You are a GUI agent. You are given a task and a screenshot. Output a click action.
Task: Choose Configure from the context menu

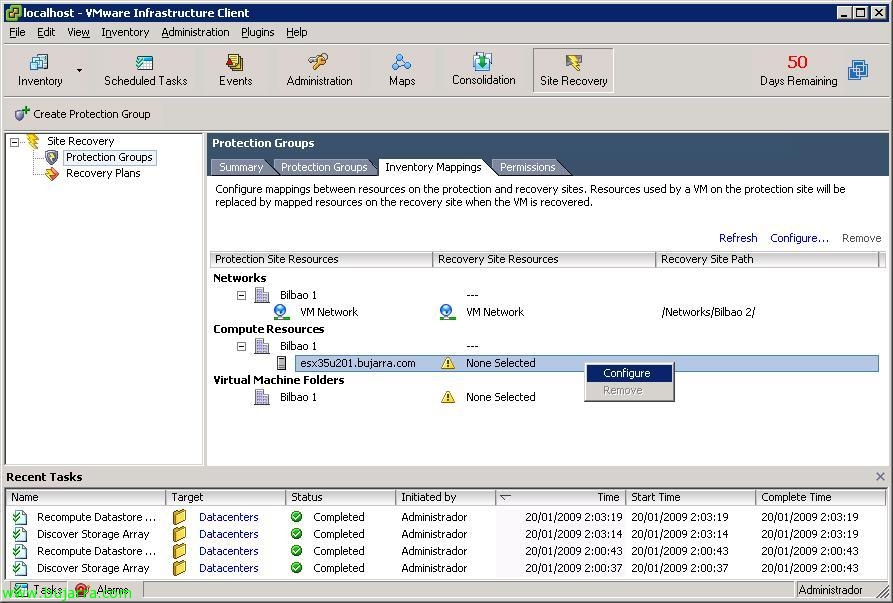click(x=629, y=373)
